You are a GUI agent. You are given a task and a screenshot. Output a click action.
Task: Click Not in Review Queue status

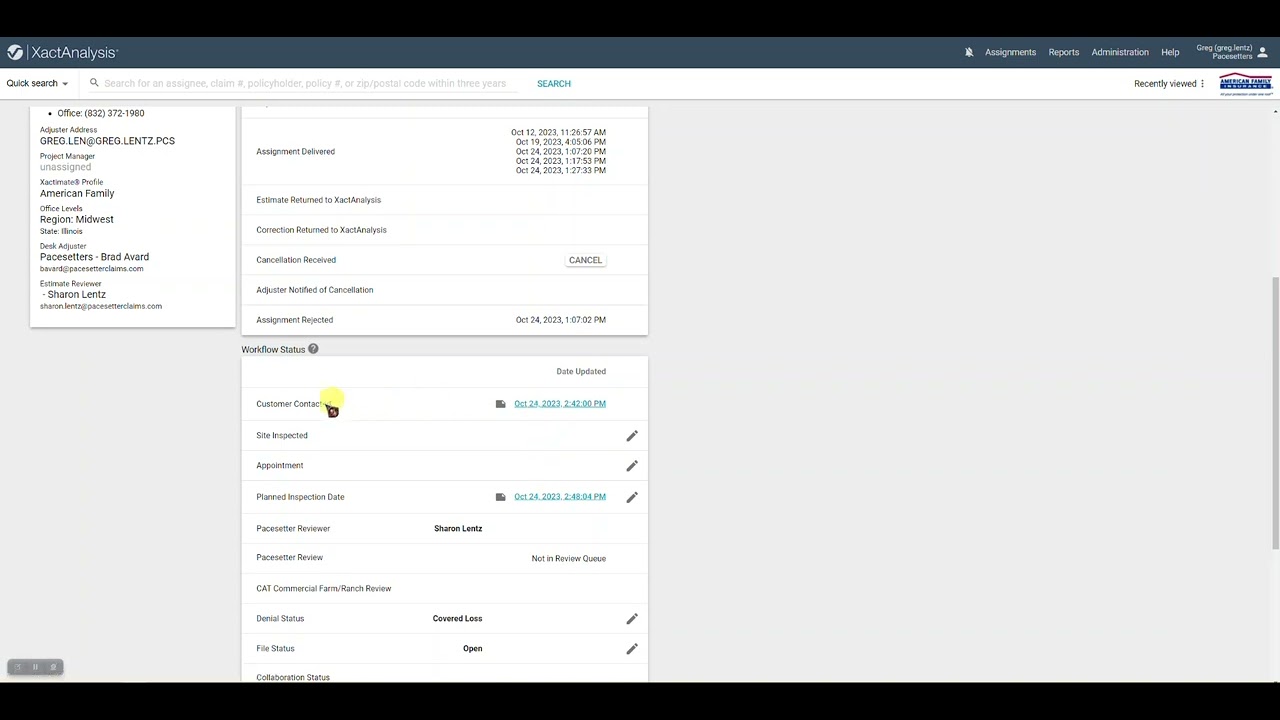[569, 559]
